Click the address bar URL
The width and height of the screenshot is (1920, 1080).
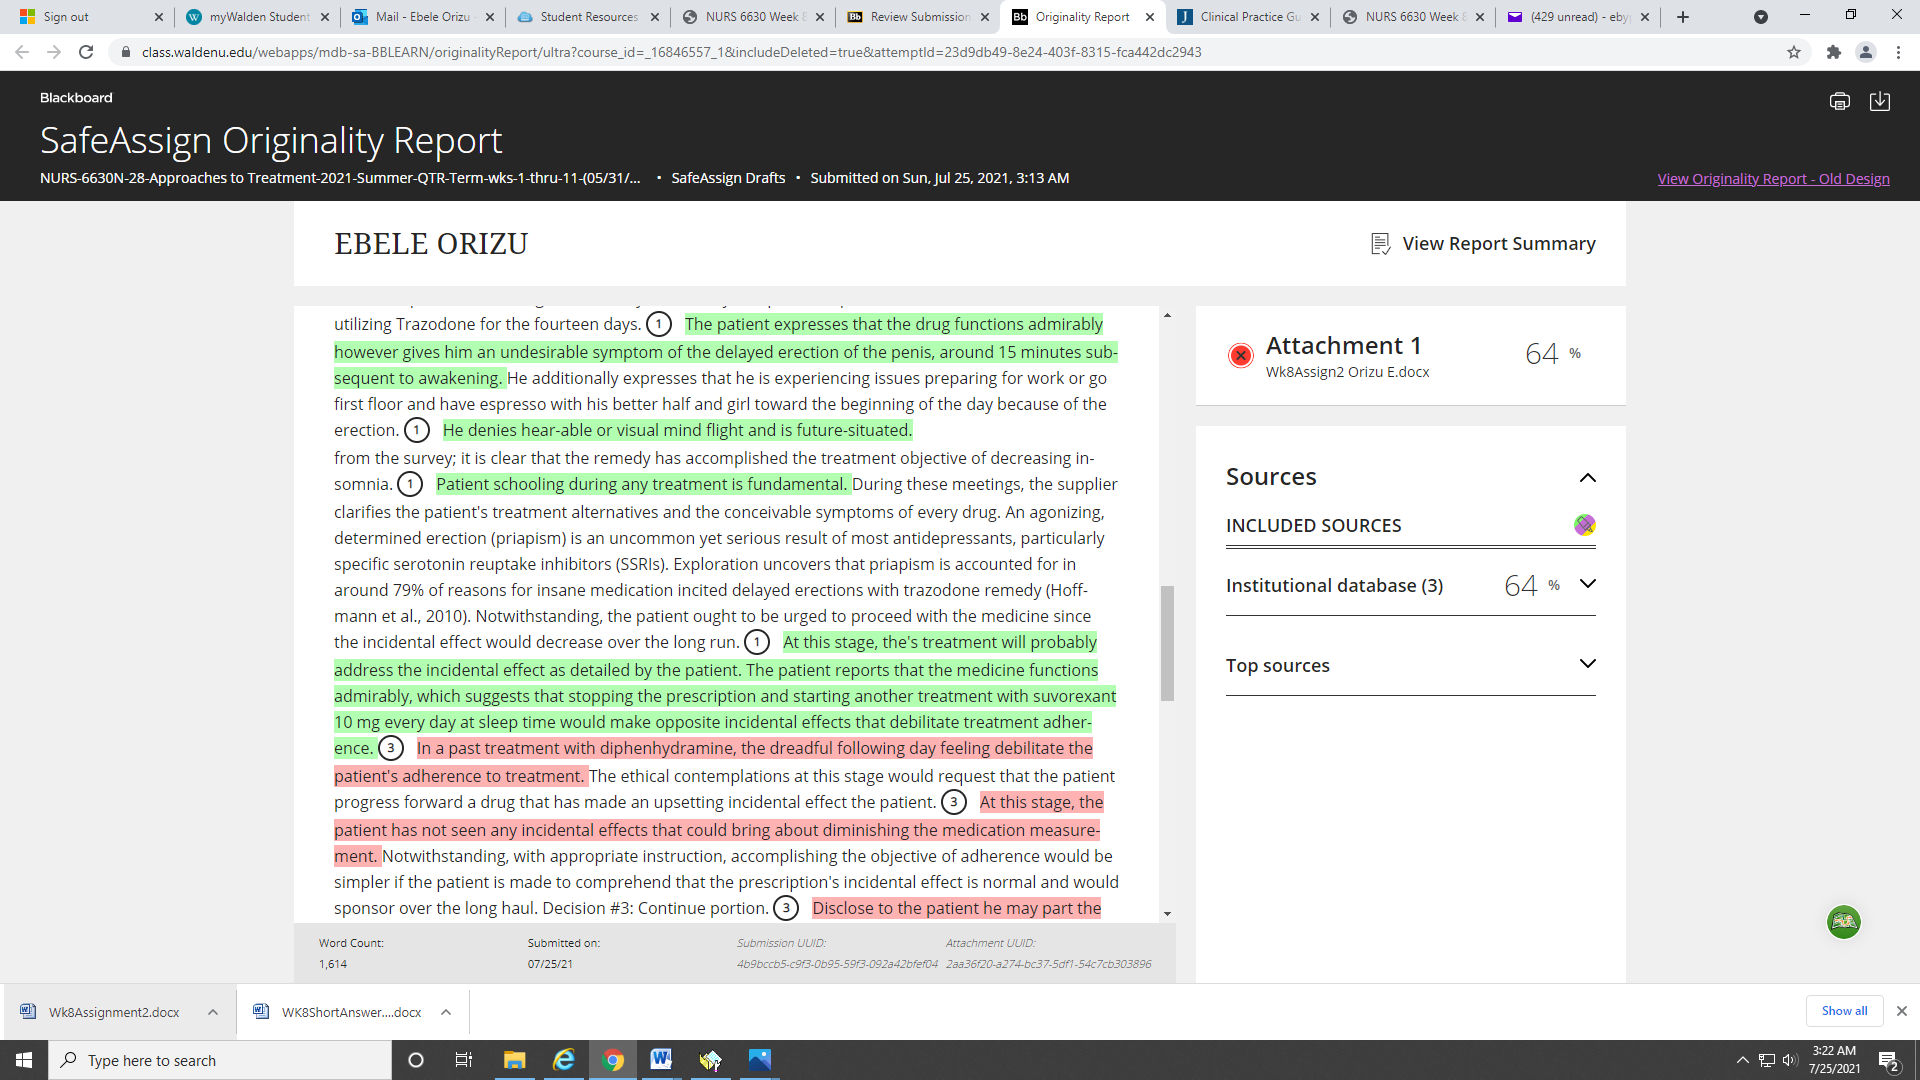(671, 52)
